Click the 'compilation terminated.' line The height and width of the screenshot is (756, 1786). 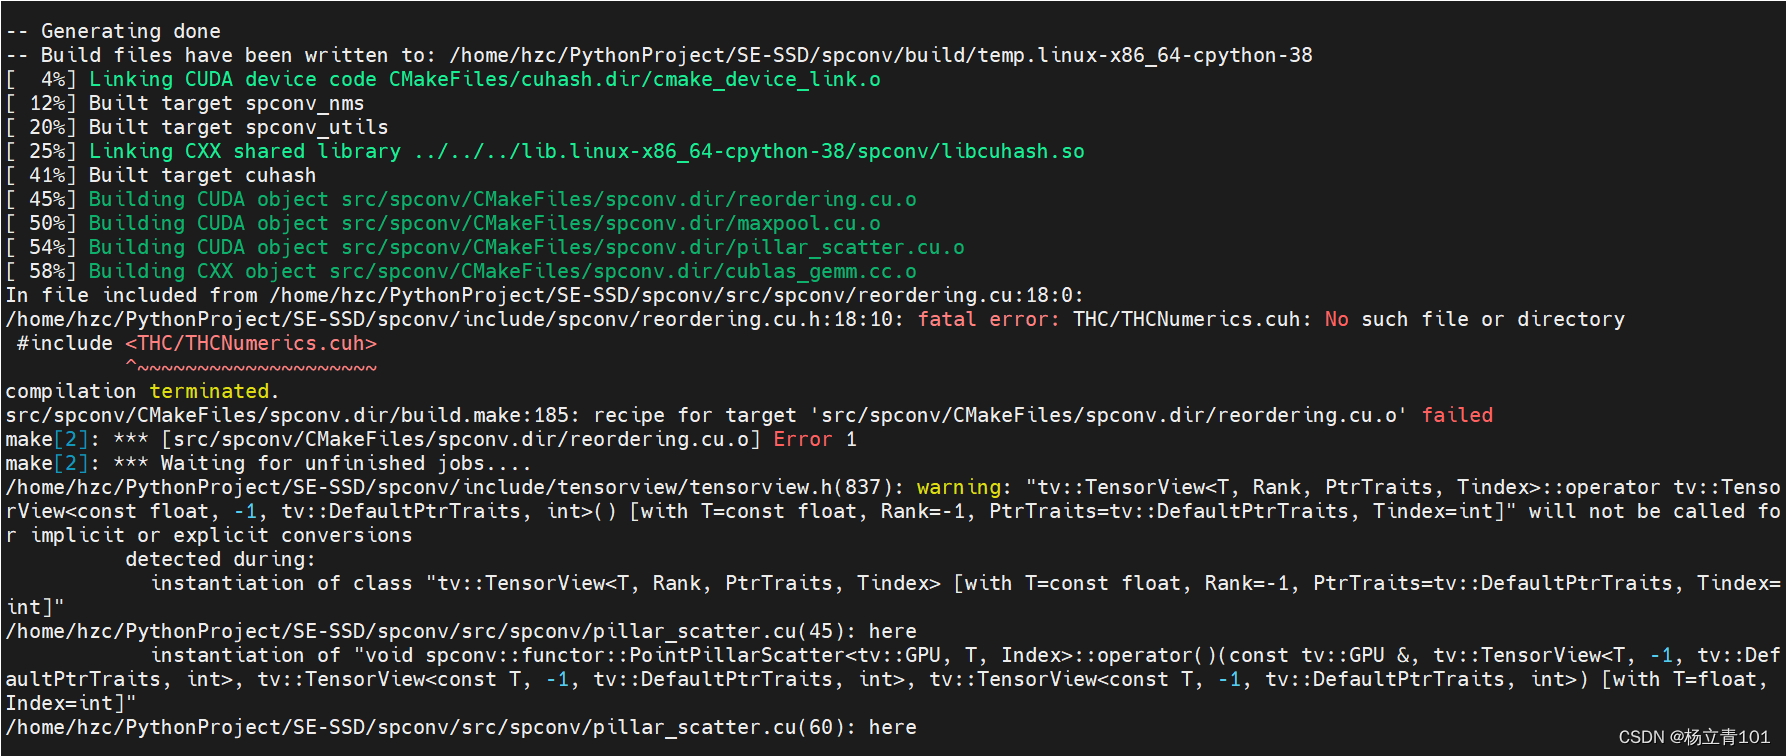click(142, 391)
